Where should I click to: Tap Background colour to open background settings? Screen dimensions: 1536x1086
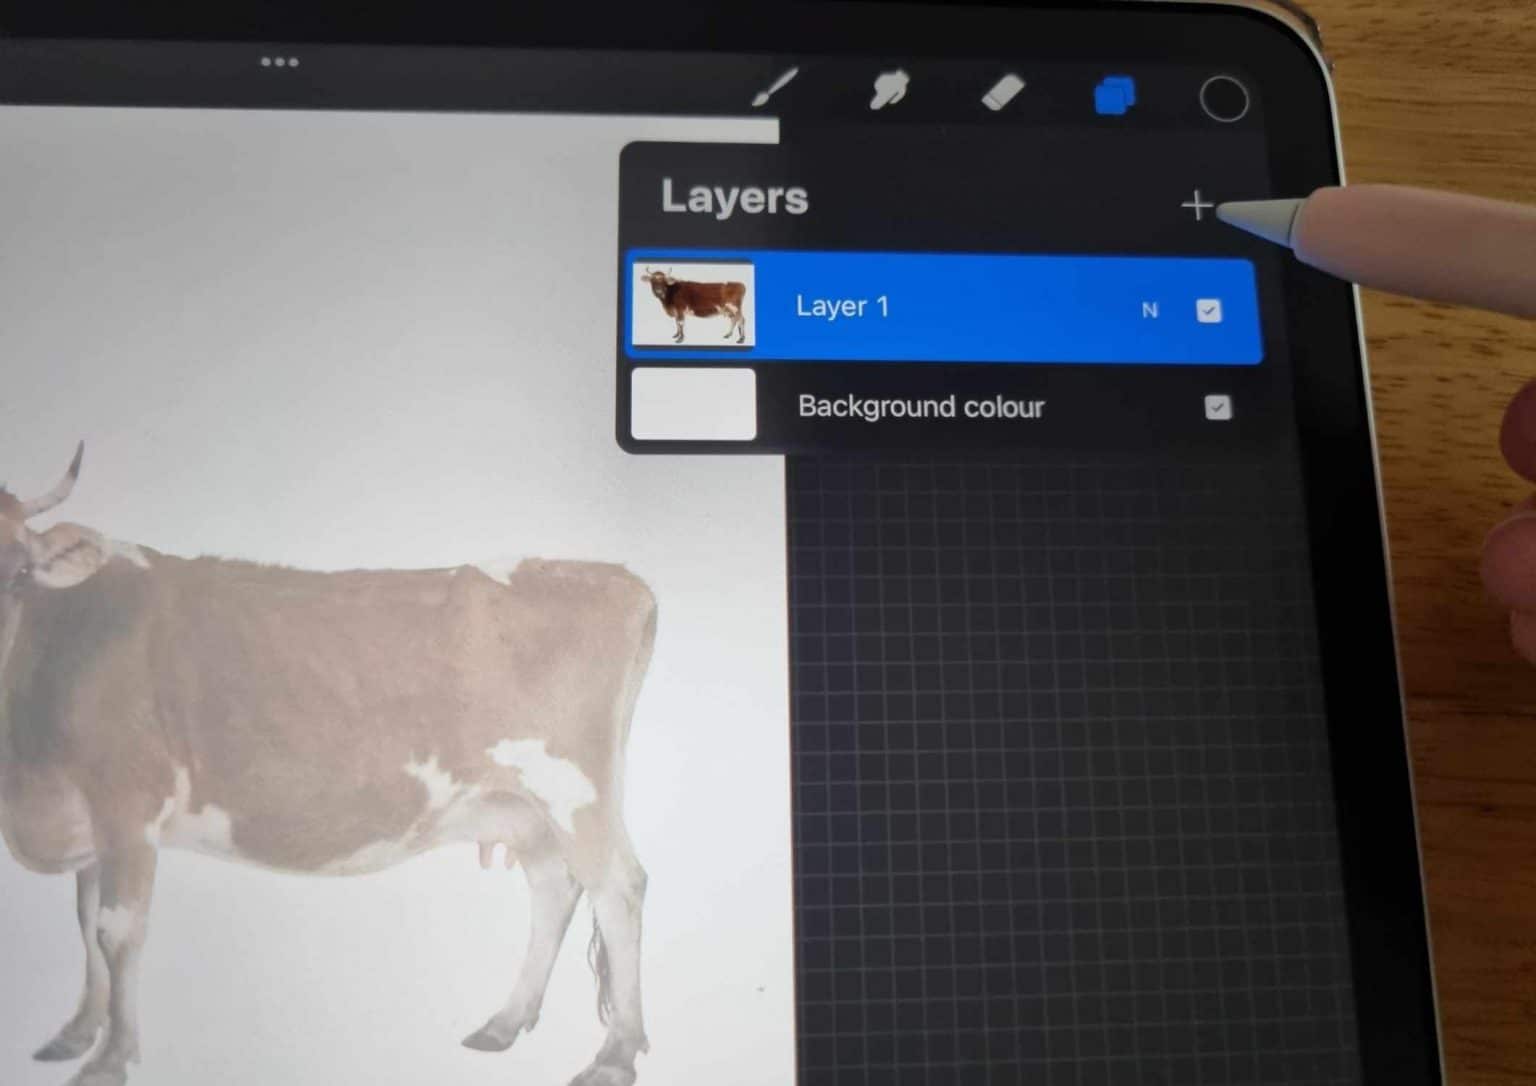pyautogui.click(x=920, y=407)
